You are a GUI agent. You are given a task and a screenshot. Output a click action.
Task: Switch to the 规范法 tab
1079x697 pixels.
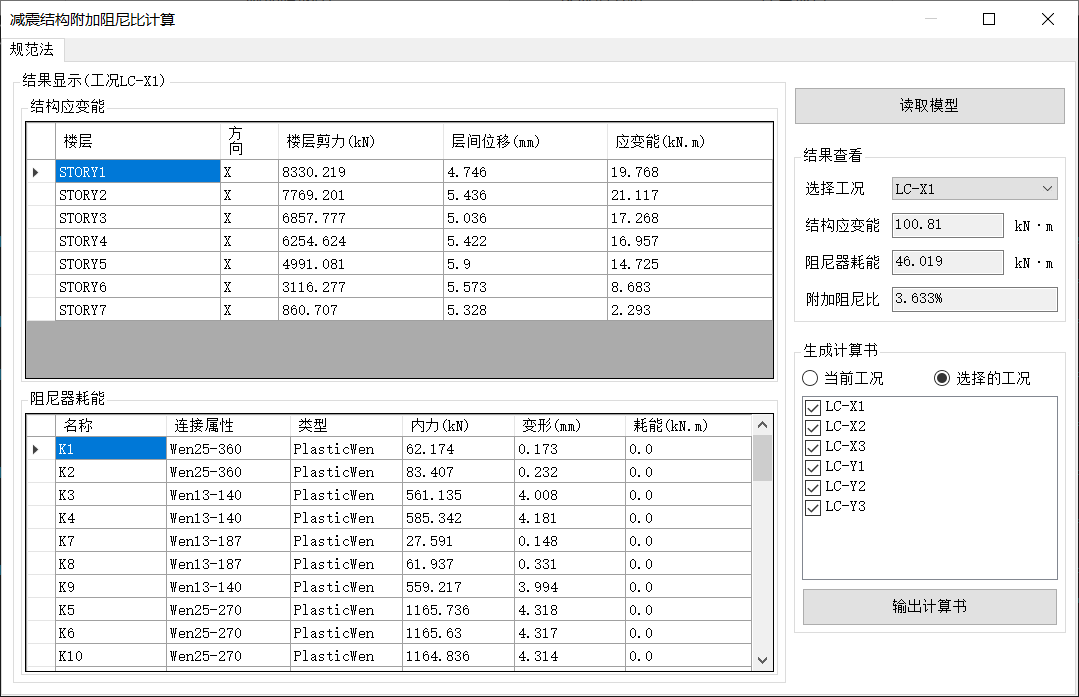(32, 50)
